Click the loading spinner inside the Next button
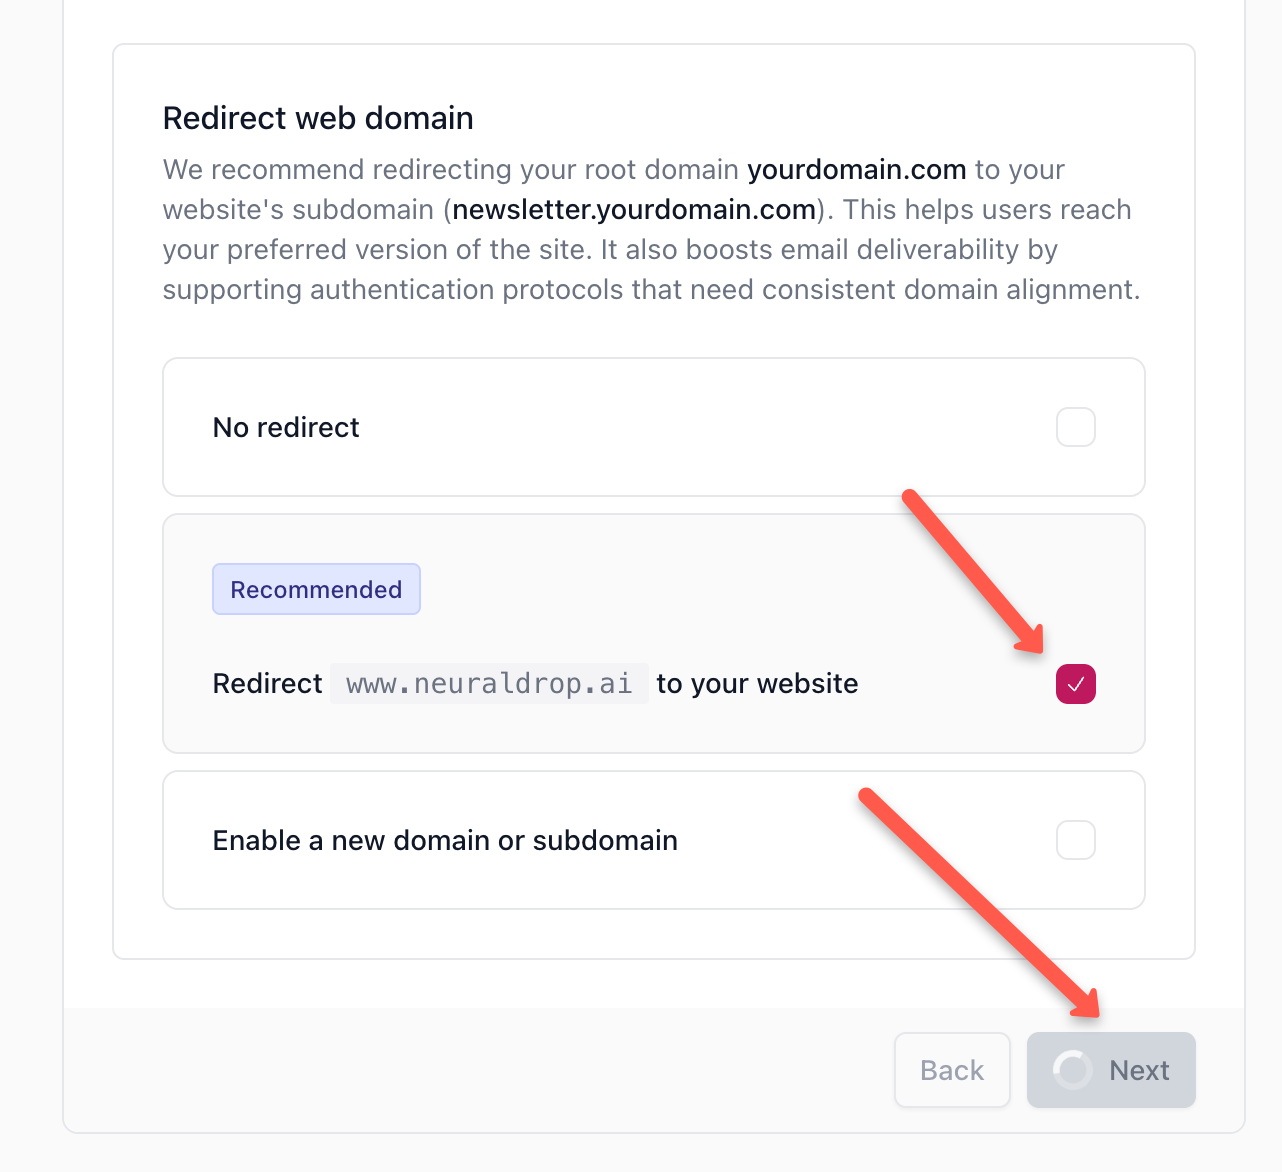 [1073, 1070]
